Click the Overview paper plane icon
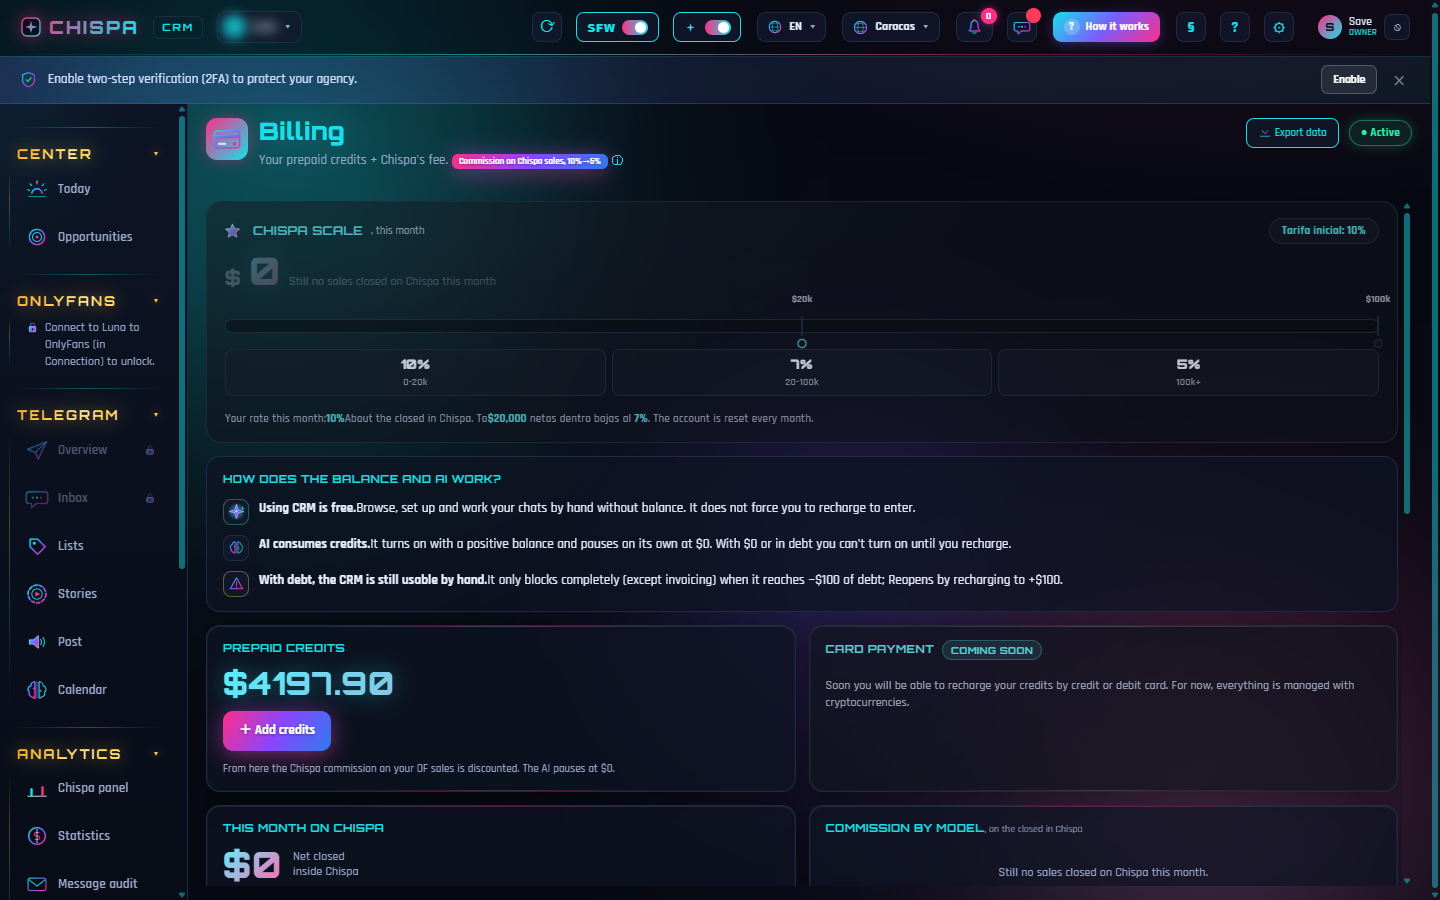Image resolution: width=1440 pixels, height=900 pixels. [x=37, y=450]
